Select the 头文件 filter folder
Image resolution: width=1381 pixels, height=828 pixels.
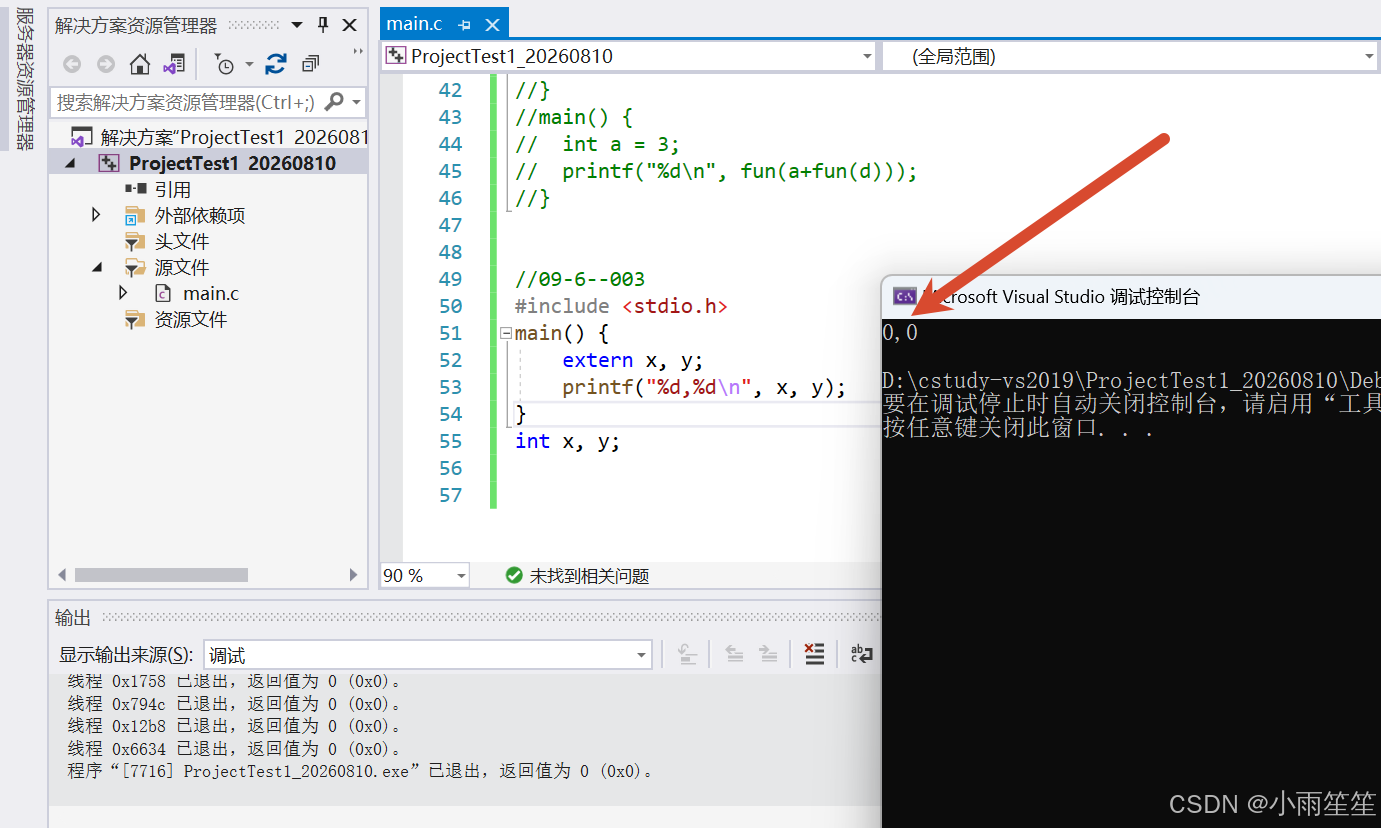coord(181,241)
